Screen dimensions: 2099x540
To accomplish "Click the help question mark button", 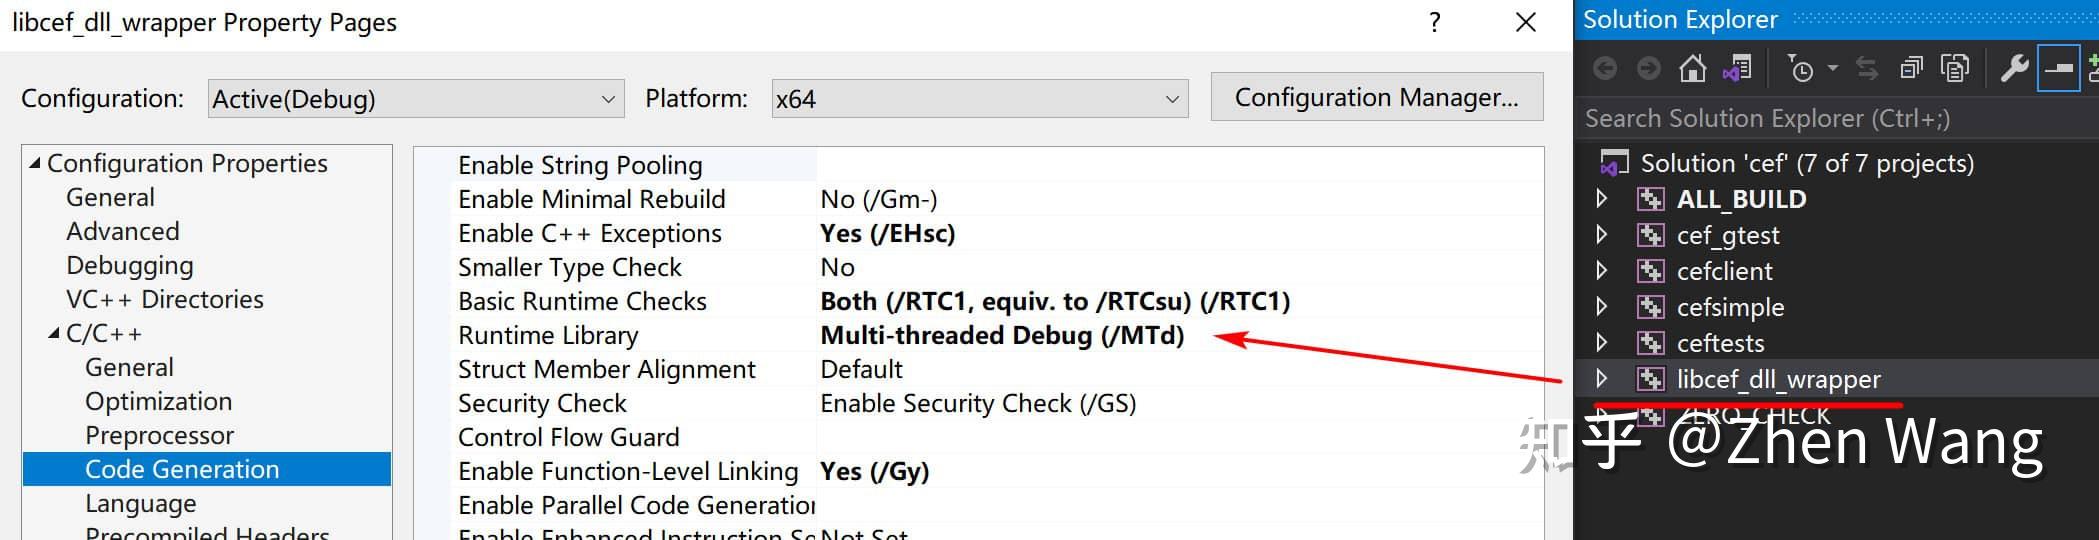I will click(x=1435, y=22).
